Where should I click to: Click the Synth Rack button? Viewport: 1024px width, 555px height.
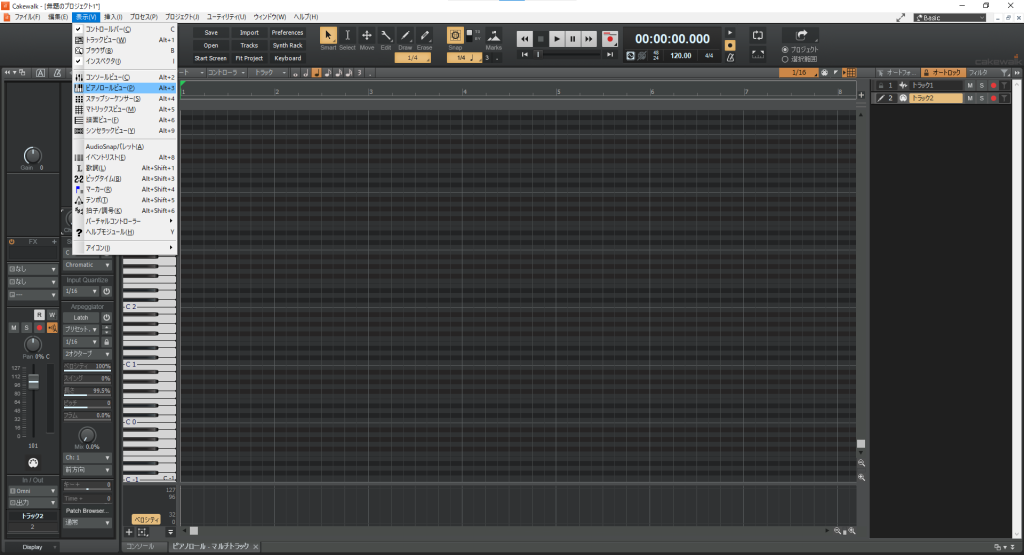pos(287,46)
